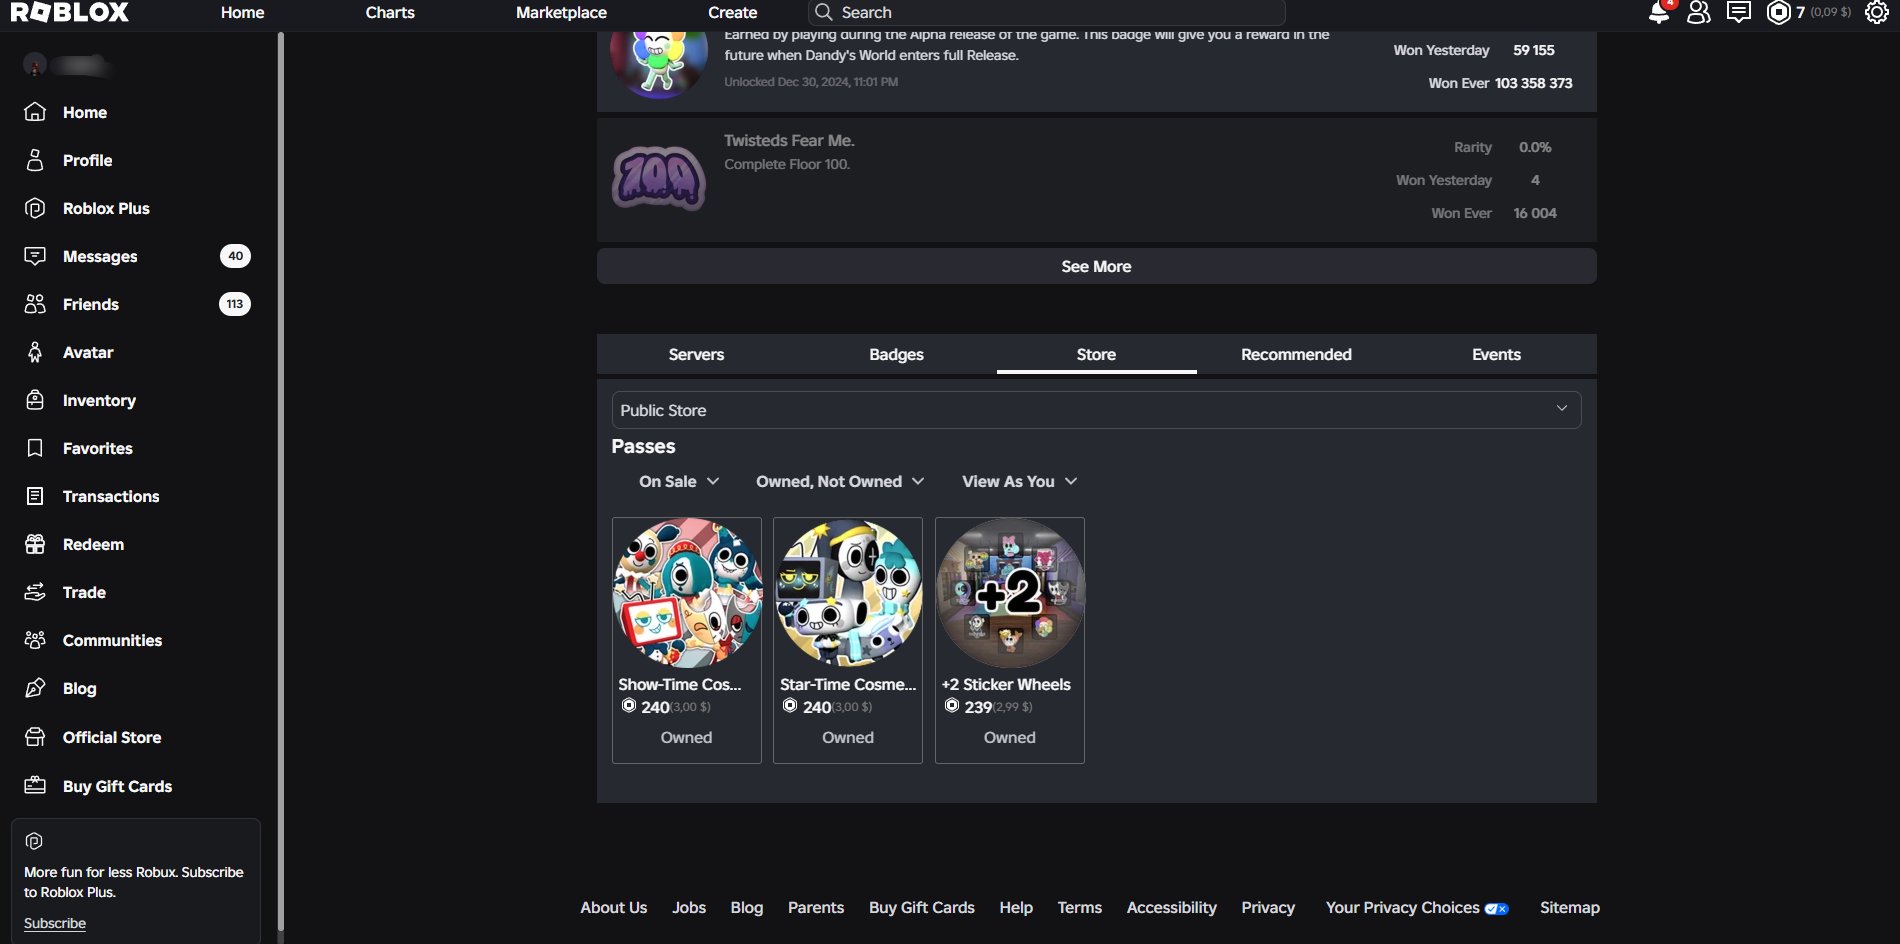The height and width of the screenshot is (944, 1900).
Task: Click the search magnifier icon
Action: [824, 12]
